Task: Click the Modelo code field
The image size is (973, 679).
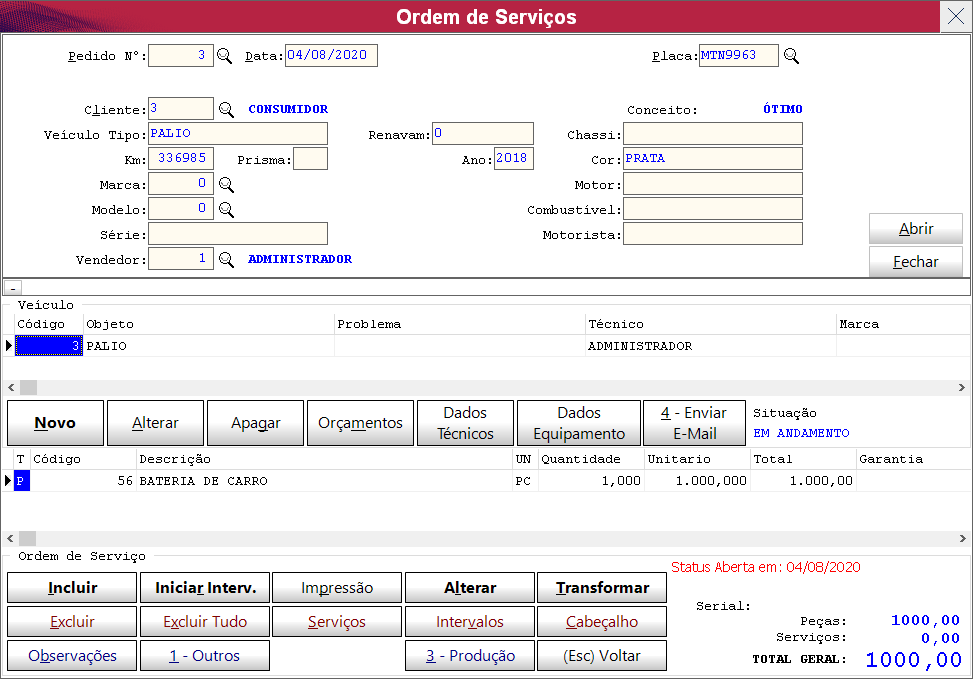Action: 181,209
